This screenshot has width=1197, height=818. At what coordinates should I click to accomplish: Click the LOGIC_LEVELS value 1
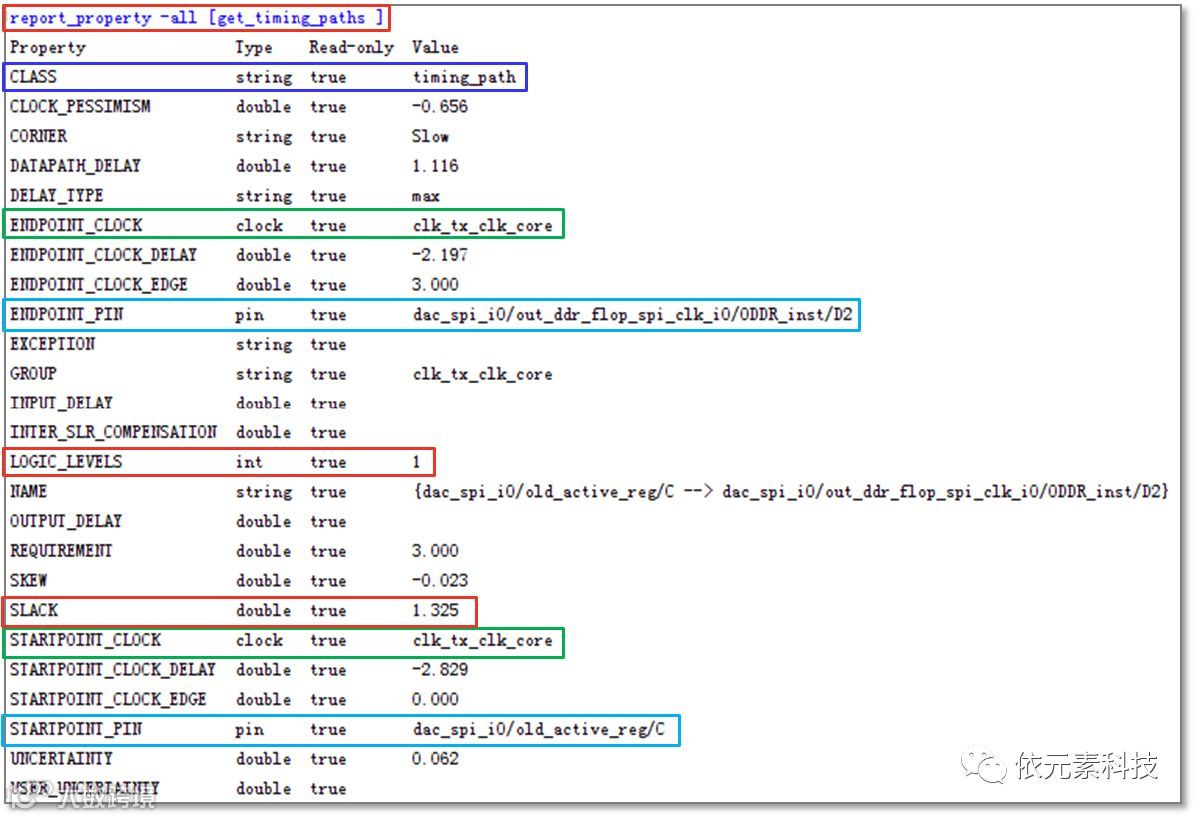tap(416, 462)
